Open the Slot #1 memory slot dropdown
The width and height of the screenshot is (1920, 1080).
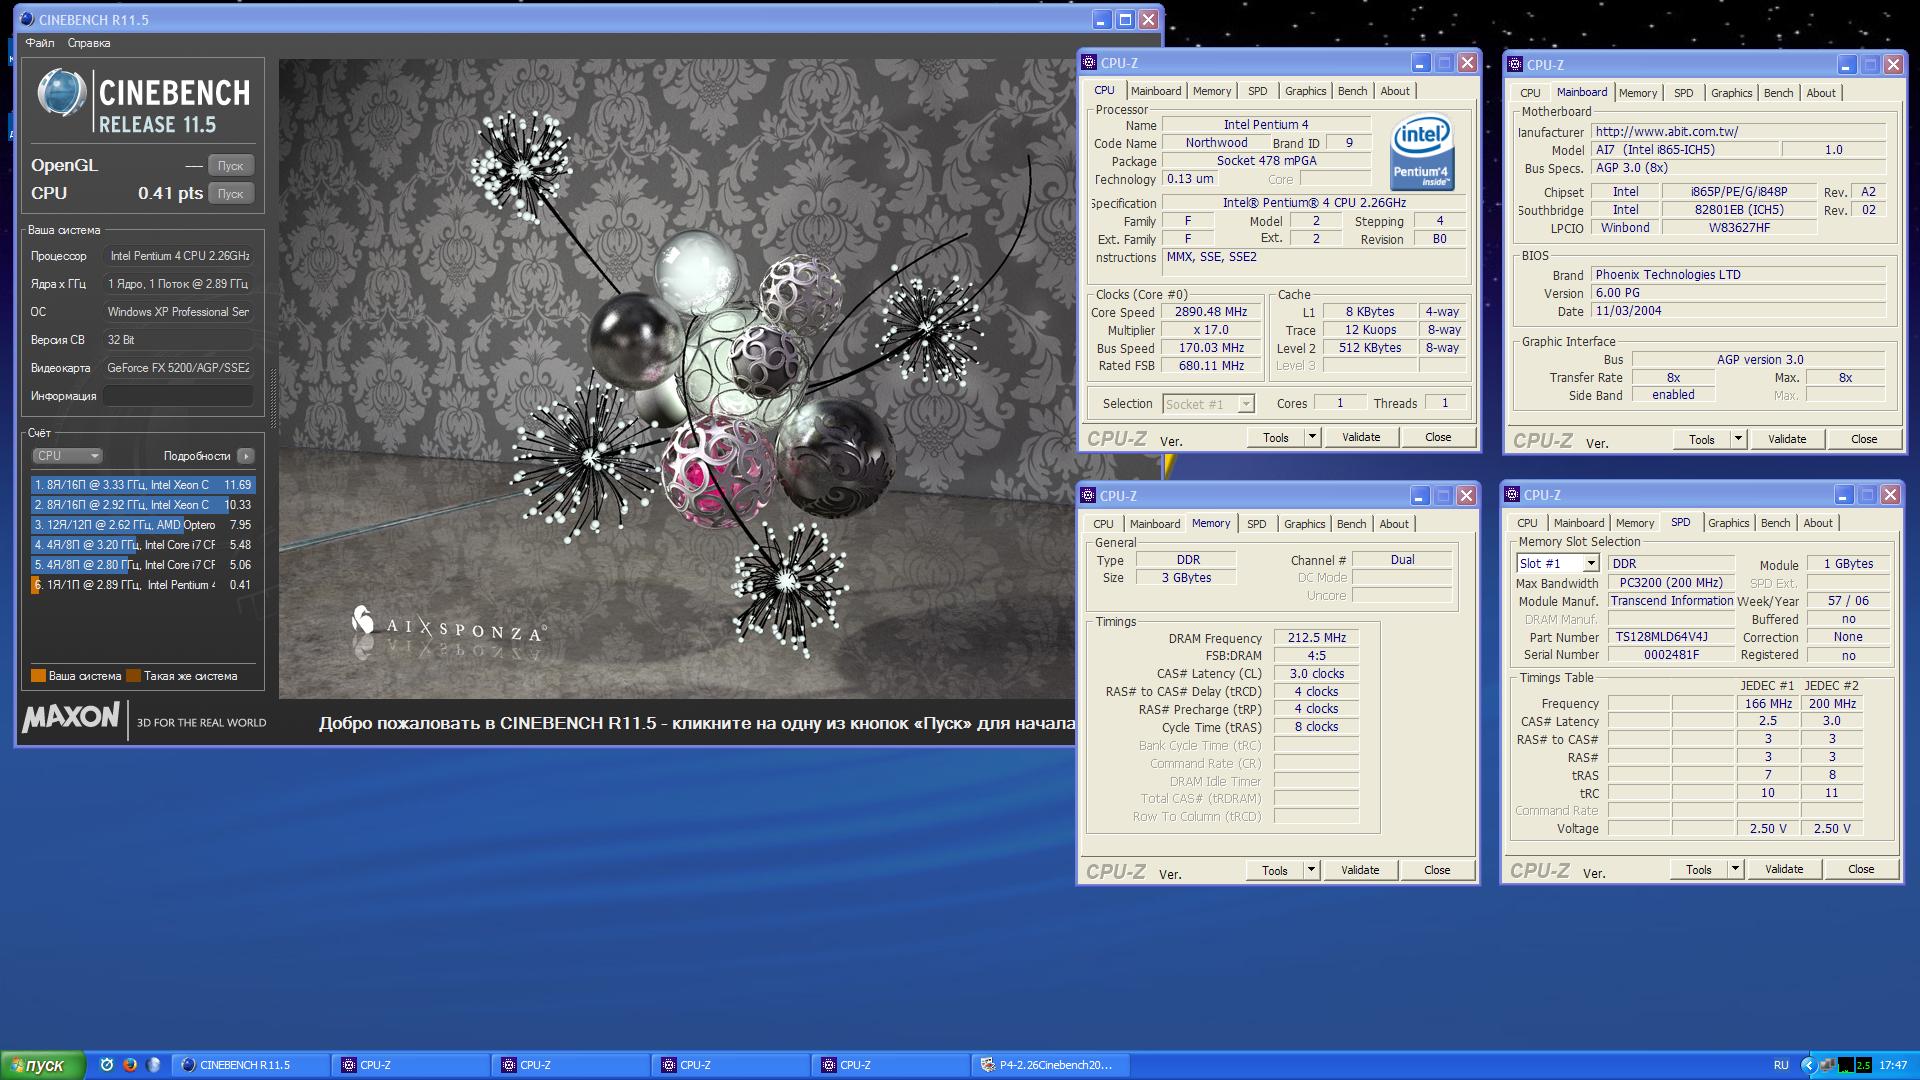[x=1558, y=564]
